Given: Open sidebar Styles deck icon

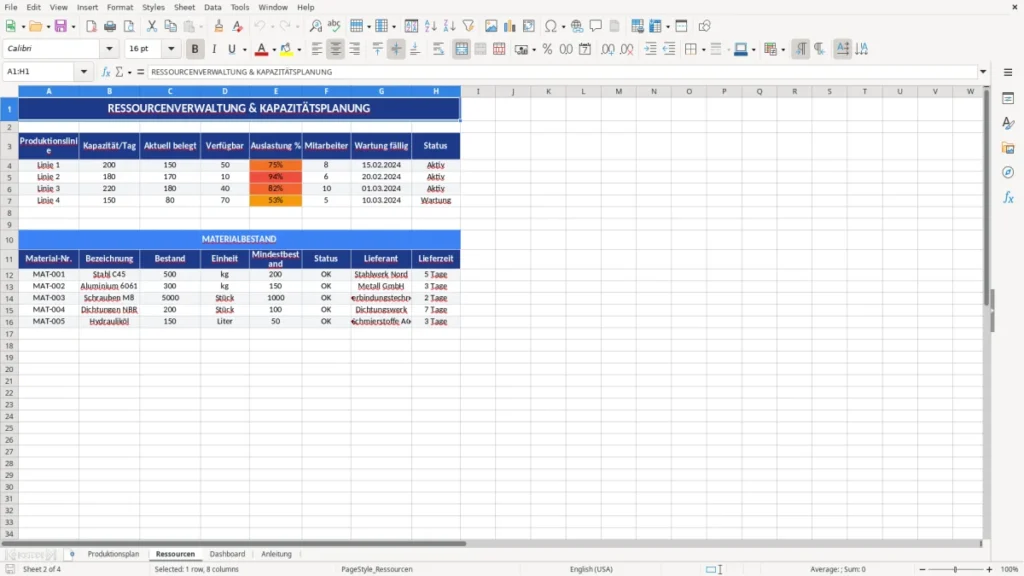Looking at the screenshot, I should [1008, 123].
